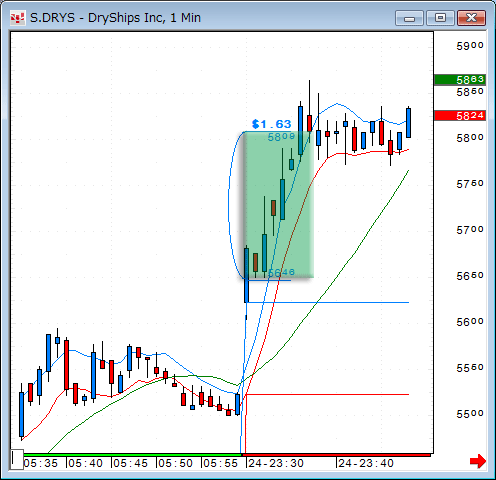This screenshot has width=496, height=480.
Task: Click the 05:40 time axis label
Action: [86, 463]
